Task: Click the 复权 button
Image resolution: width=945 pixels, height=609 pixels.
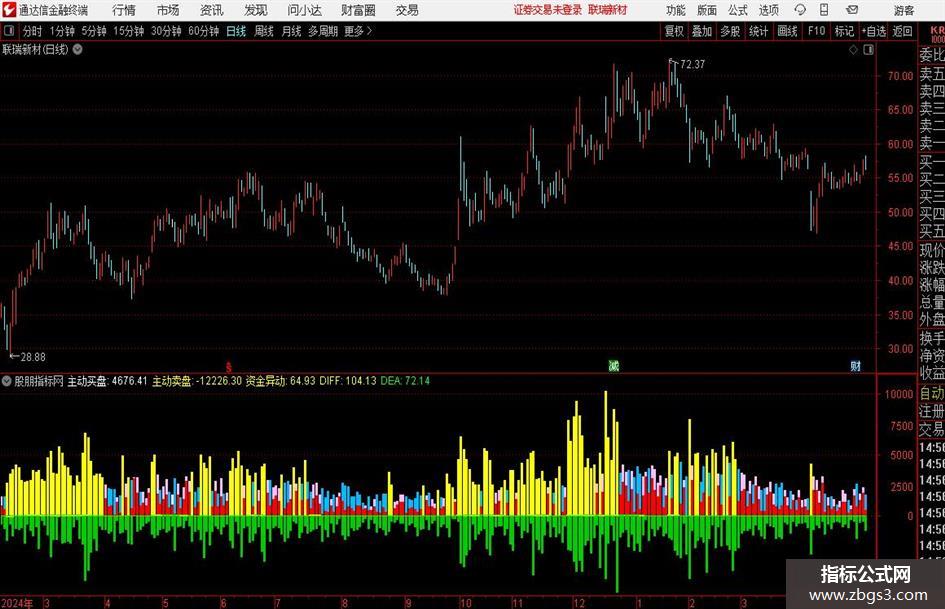Action: pos(674,31)
